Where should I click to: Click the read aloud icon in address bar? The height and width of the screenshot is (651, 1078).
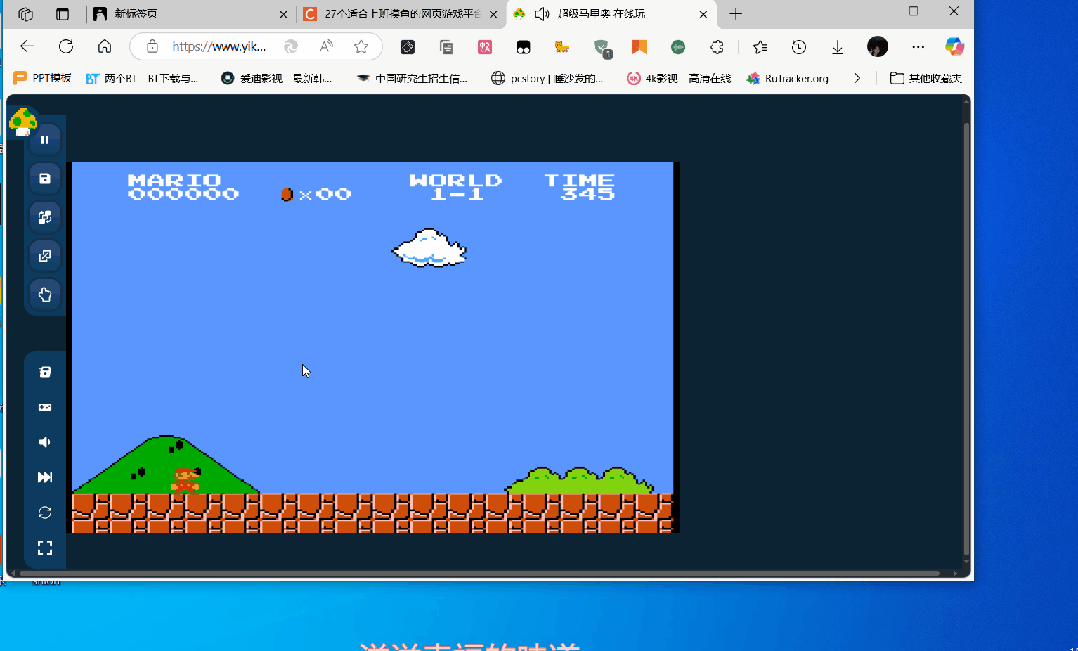[x=326, y=46]
